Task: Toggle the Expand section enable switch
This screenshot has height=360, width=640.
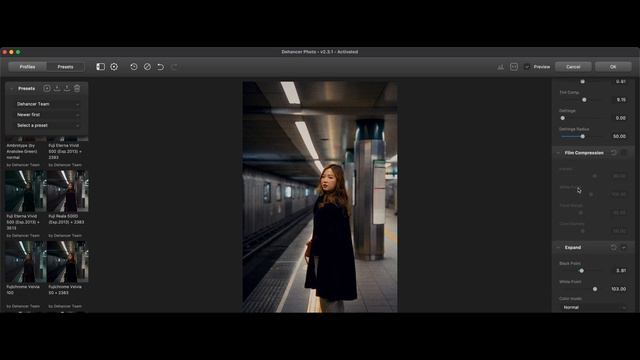Action: point(624,247)
